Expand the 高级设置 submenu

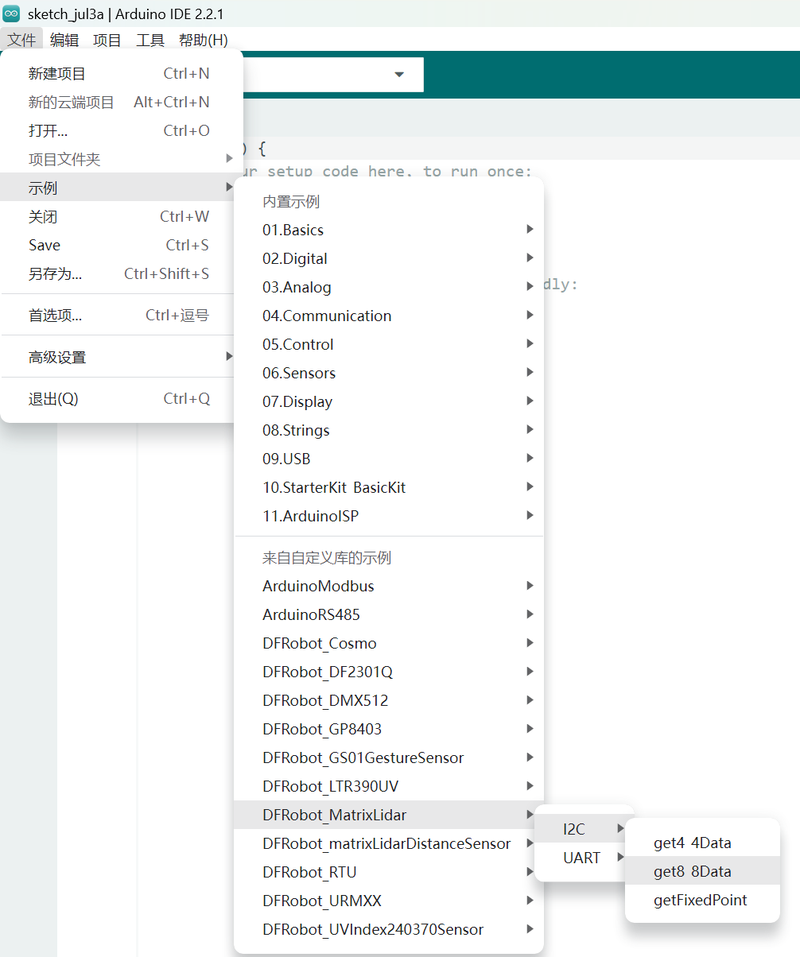click(x=57, y=357)
